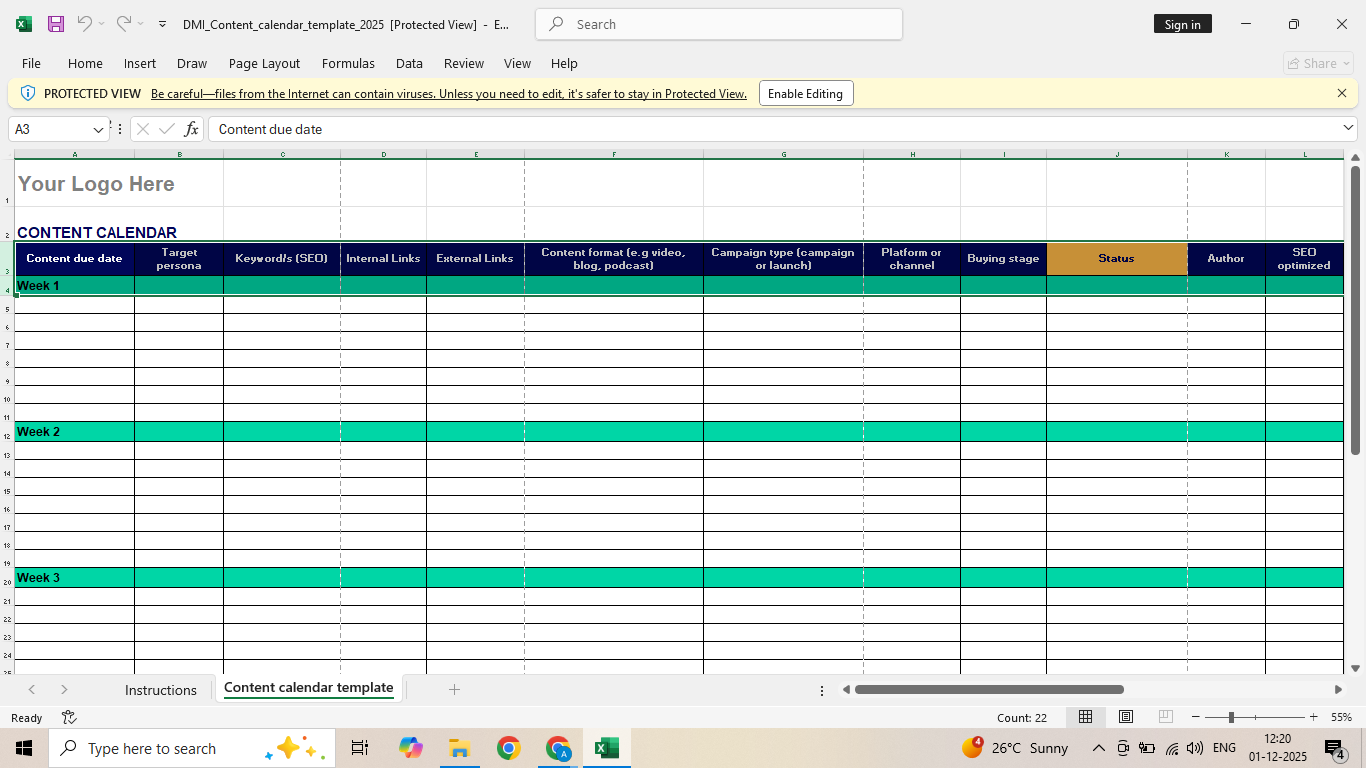Click the Enable Editing button
1366x768 pixels.
click(x=806, y=93)
